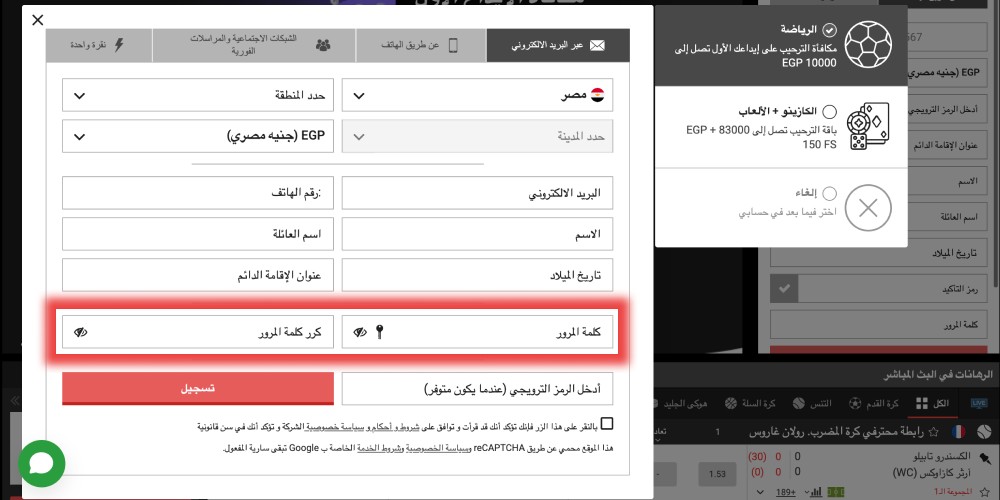Screen dimensions: 1000x500
Task: Click the الرهانات في البث المباشر heading
Action: point(938,374)
